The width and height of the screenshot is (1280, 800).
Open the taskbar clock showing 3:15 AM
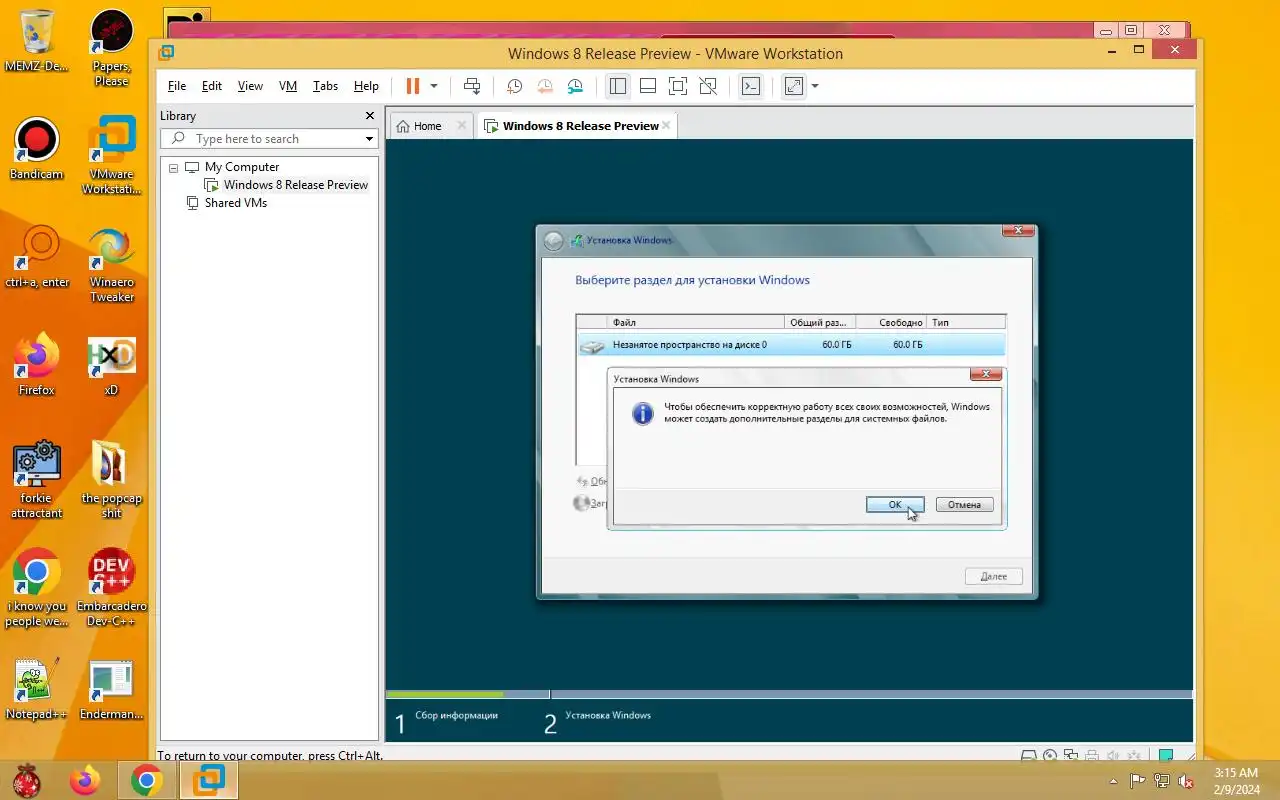(x=1237, y=781)
